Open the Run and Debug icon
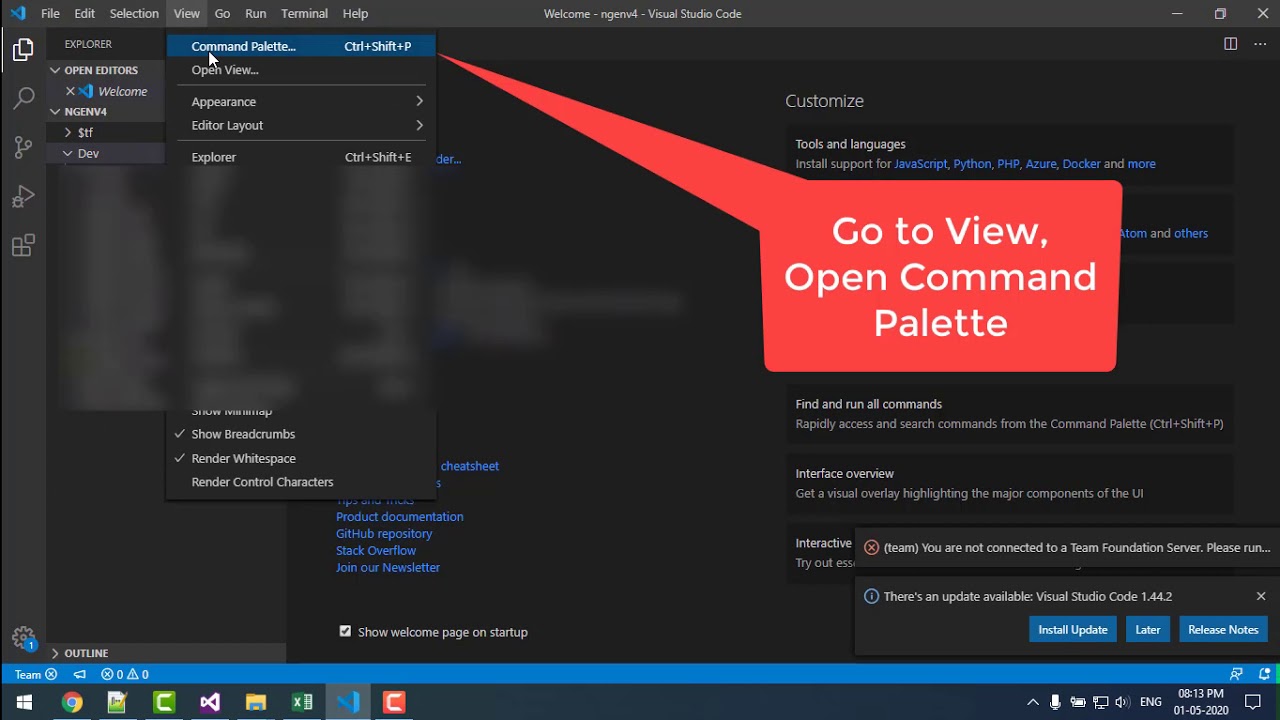1280x720 pixels. 23,196
